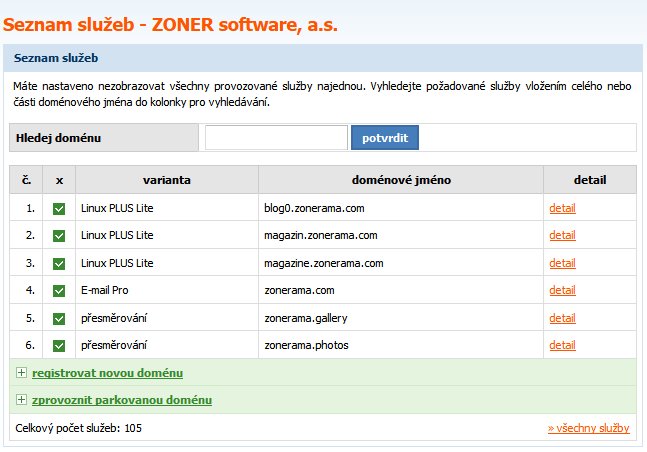View detail of zonerama.com E-mail Pro
The width and height of the screenshot is (647, 452).
coord(562,291)
